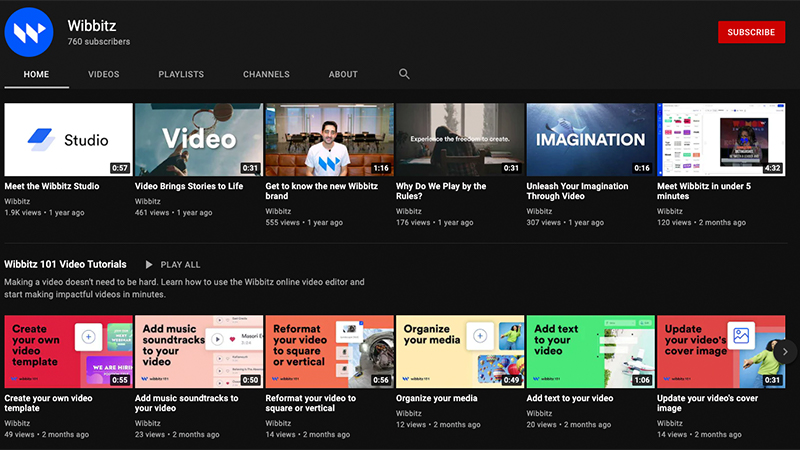This screenshot has width=800, height=450.
Task: Open the Video Brings Stories to Life thumbnail
Action: [199, 140]
